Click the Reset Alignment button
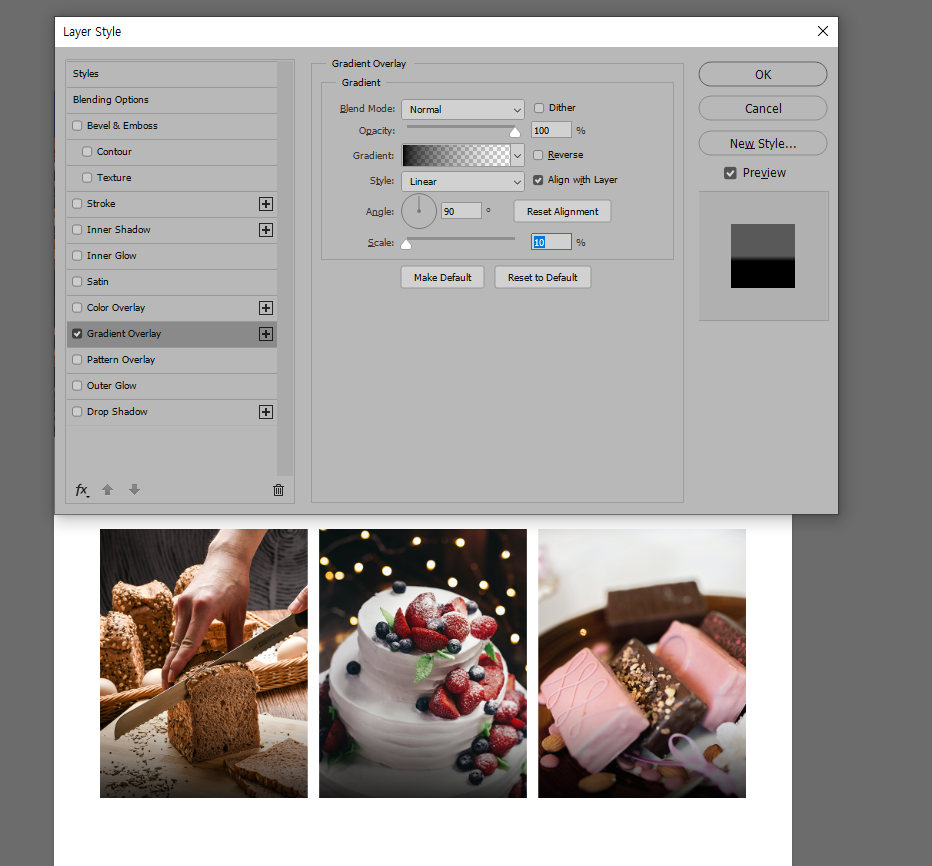Image resolution: width=932 pixels, height=866 pixels. point(562,212)
